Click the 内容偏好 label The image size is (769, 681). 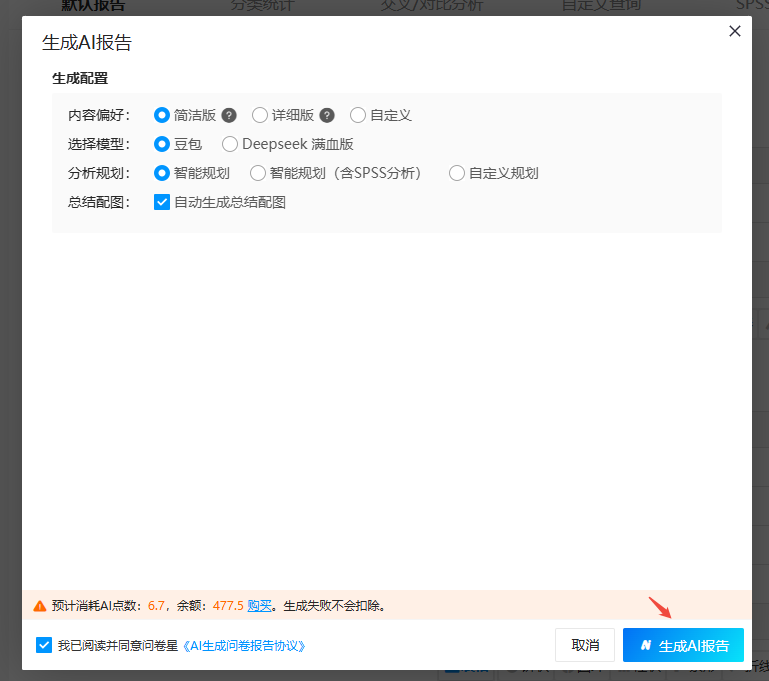pos(99,115)
